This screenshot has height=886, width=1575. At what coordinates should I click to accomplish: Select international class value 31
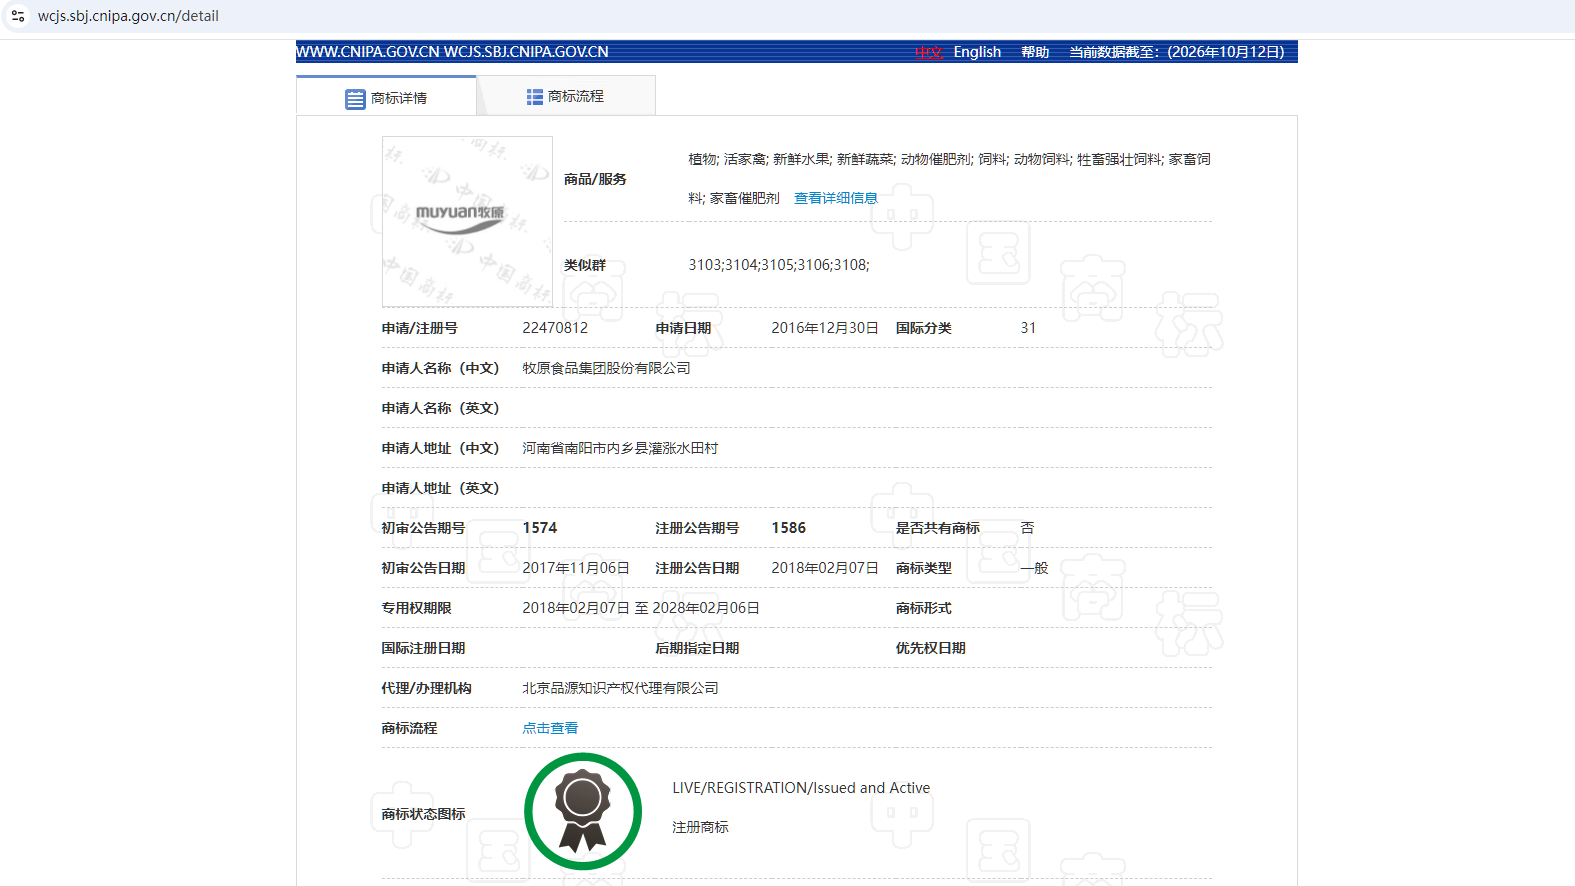1028,328
